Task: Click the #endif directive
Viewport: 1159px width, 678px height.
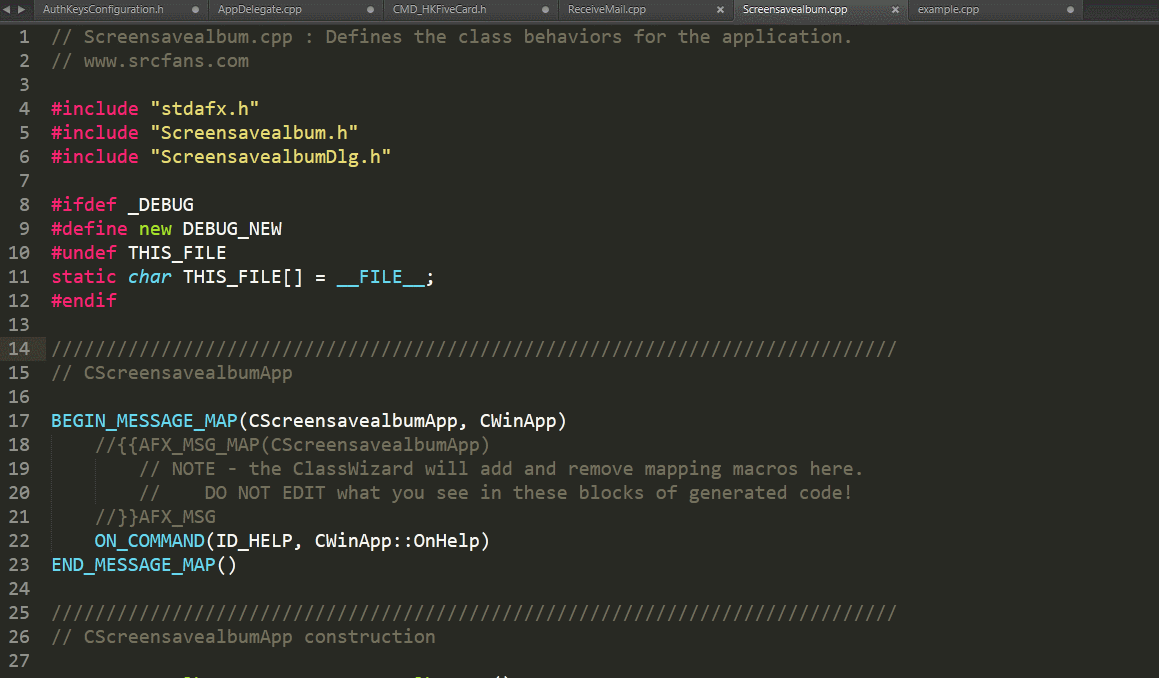Action: pyautogui.click(x=84, y=301)
